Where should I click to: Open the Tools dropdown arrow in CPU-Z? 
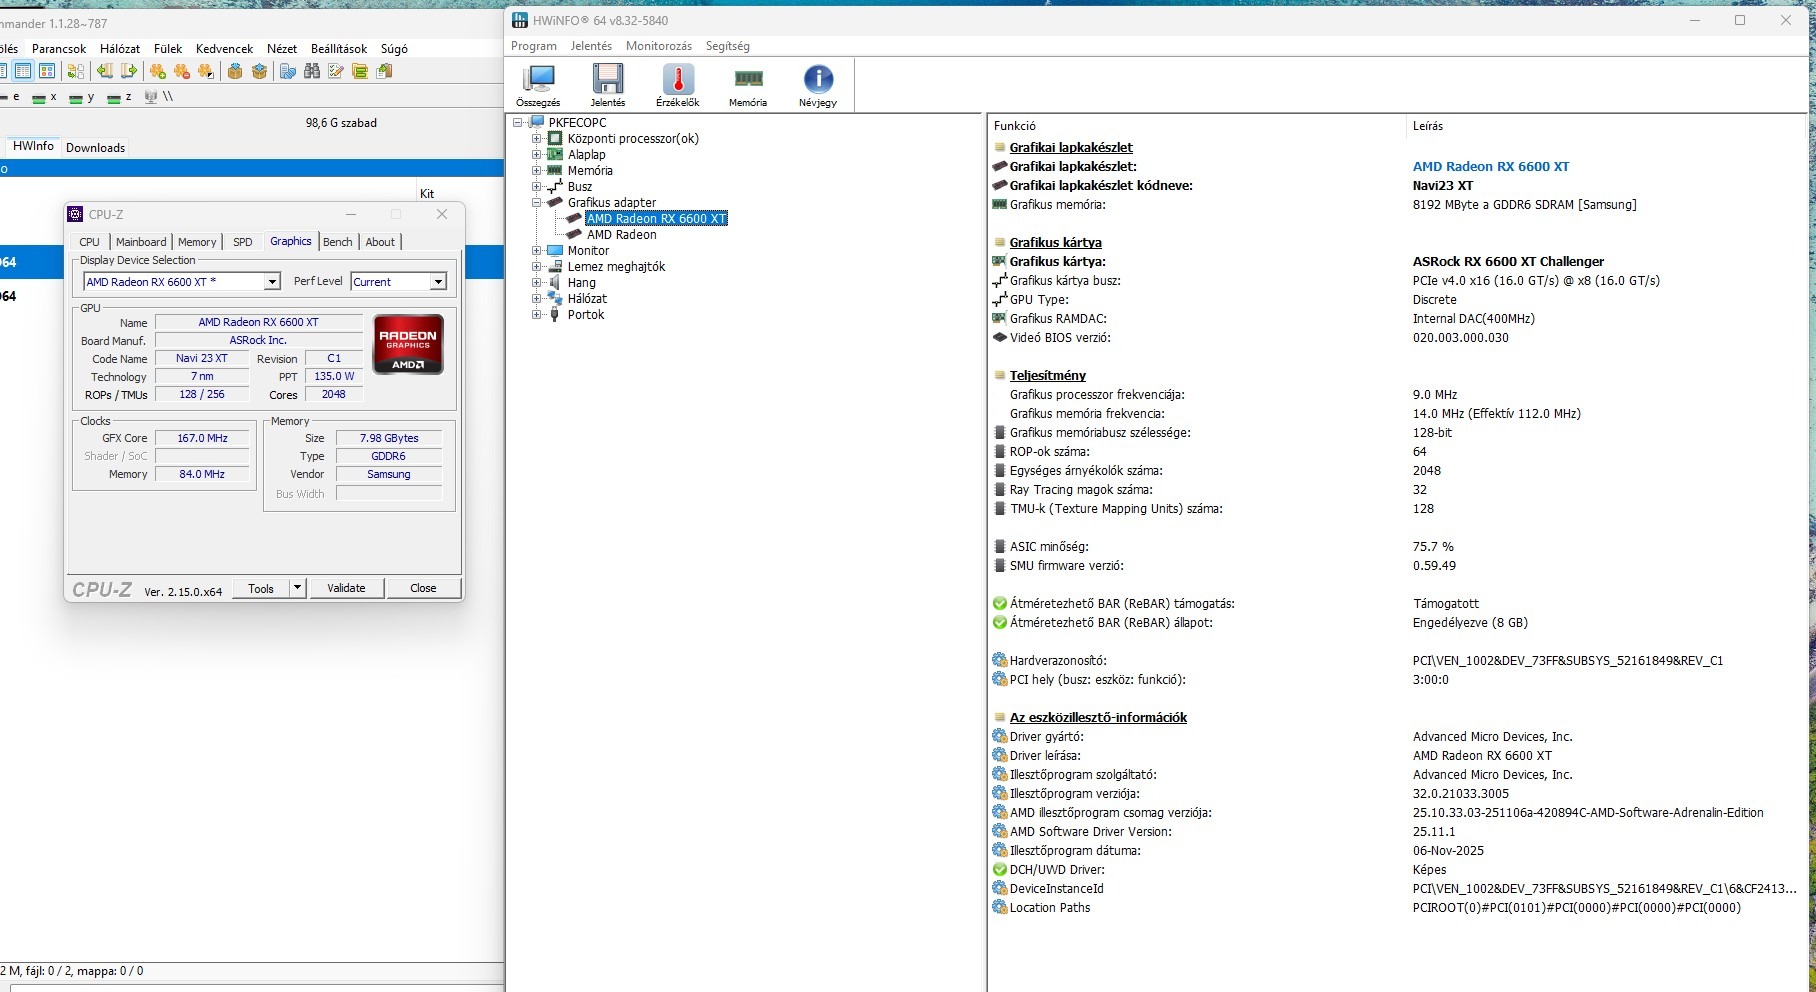click(297, 588)
